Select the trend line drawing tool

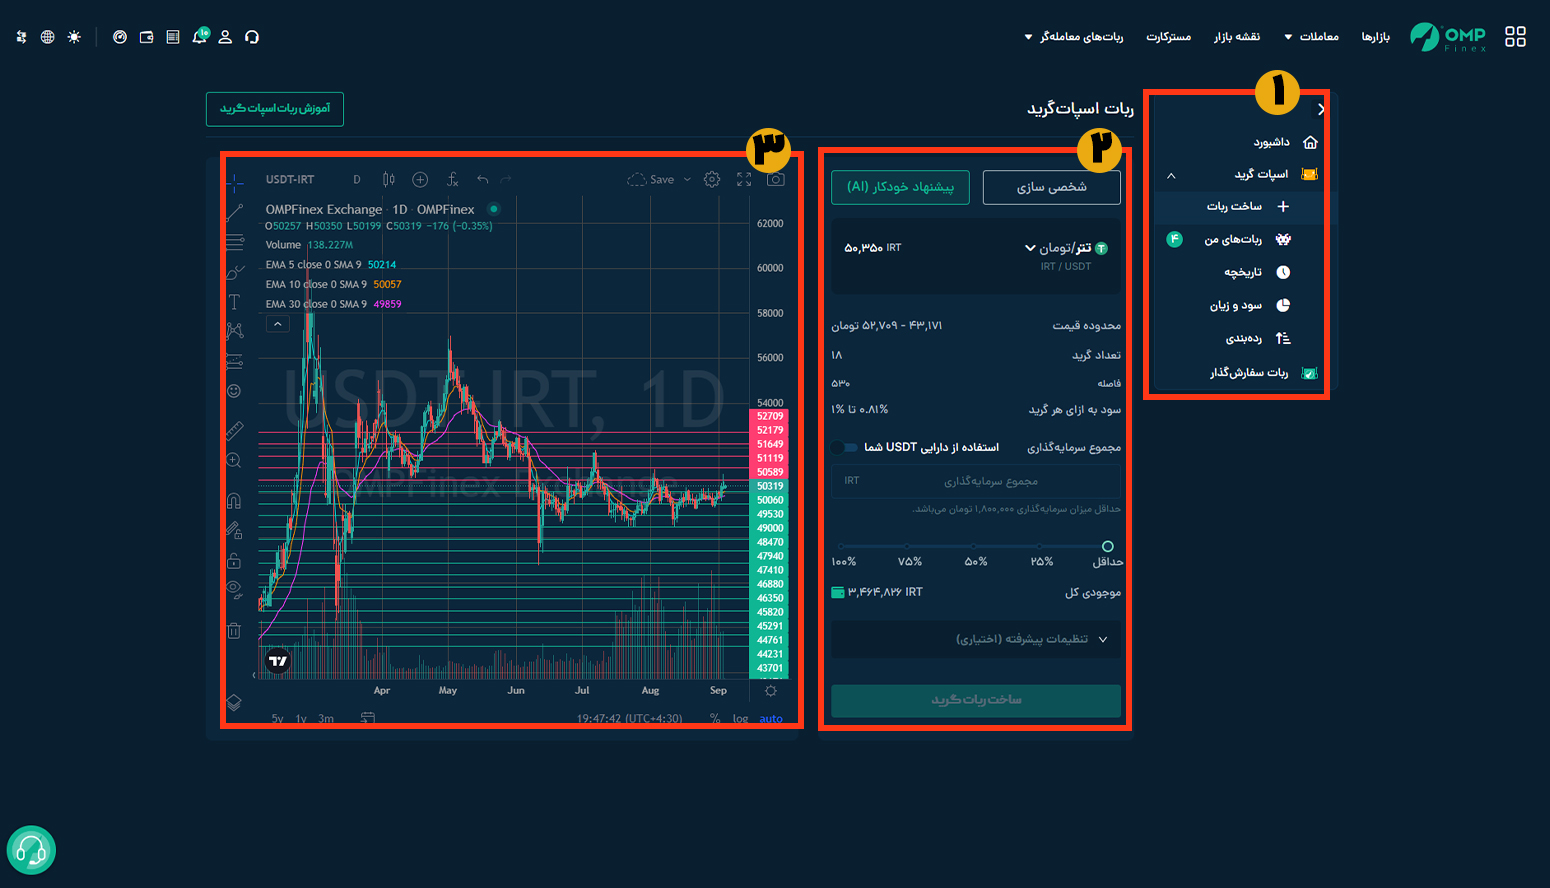tap(234, 213)
